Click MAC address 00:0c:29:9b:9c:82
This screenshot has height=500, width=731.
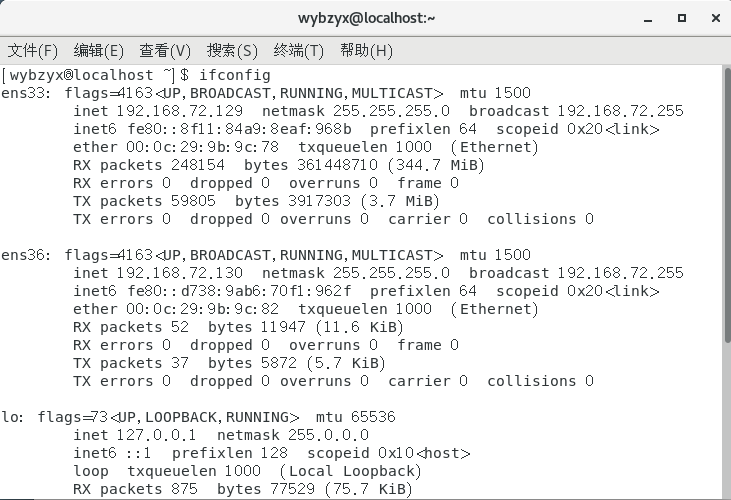(202, 309)
